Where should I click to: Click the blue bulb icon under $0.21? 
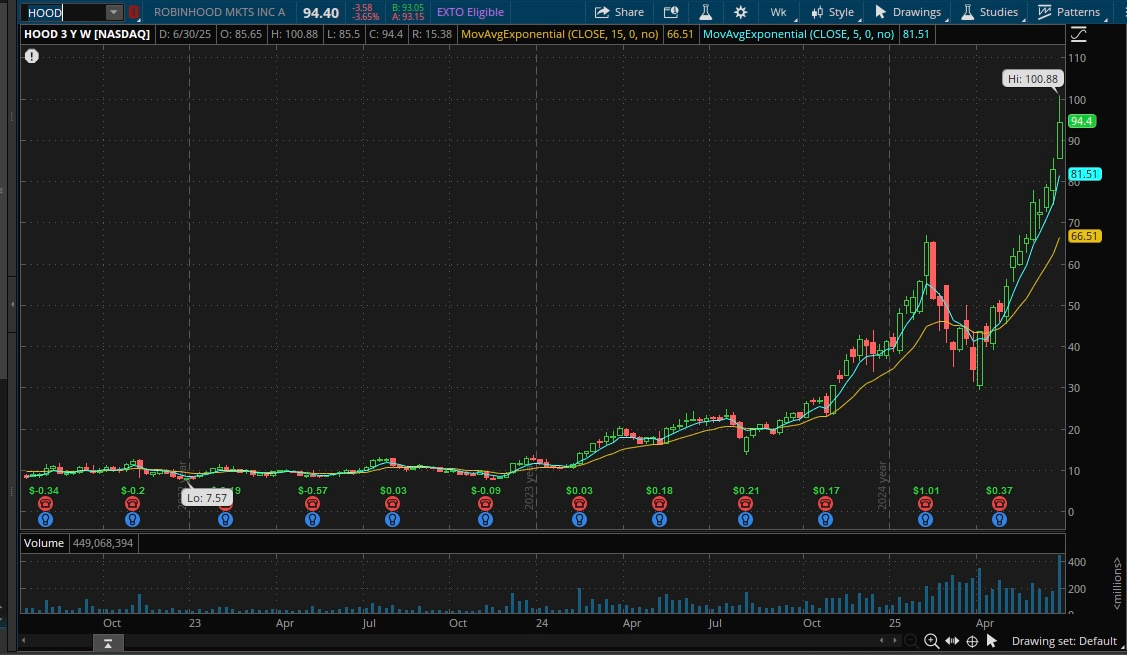click(x=745, y=519)
